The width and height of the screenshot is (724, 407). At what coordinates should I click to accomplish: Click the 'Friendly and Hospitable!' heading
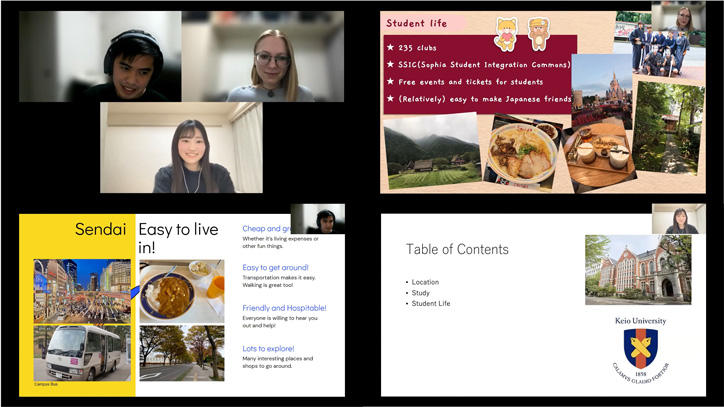(x=284, y=308)
